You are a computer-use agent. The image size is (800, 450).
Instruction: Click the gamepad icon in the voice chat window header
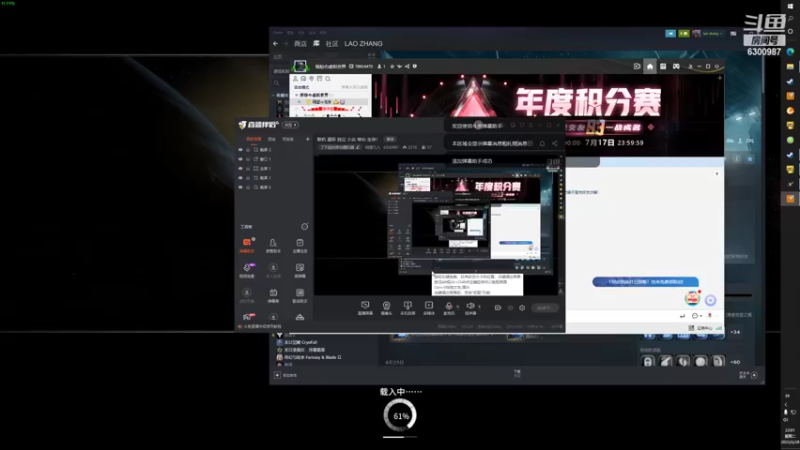click(676, 66)
